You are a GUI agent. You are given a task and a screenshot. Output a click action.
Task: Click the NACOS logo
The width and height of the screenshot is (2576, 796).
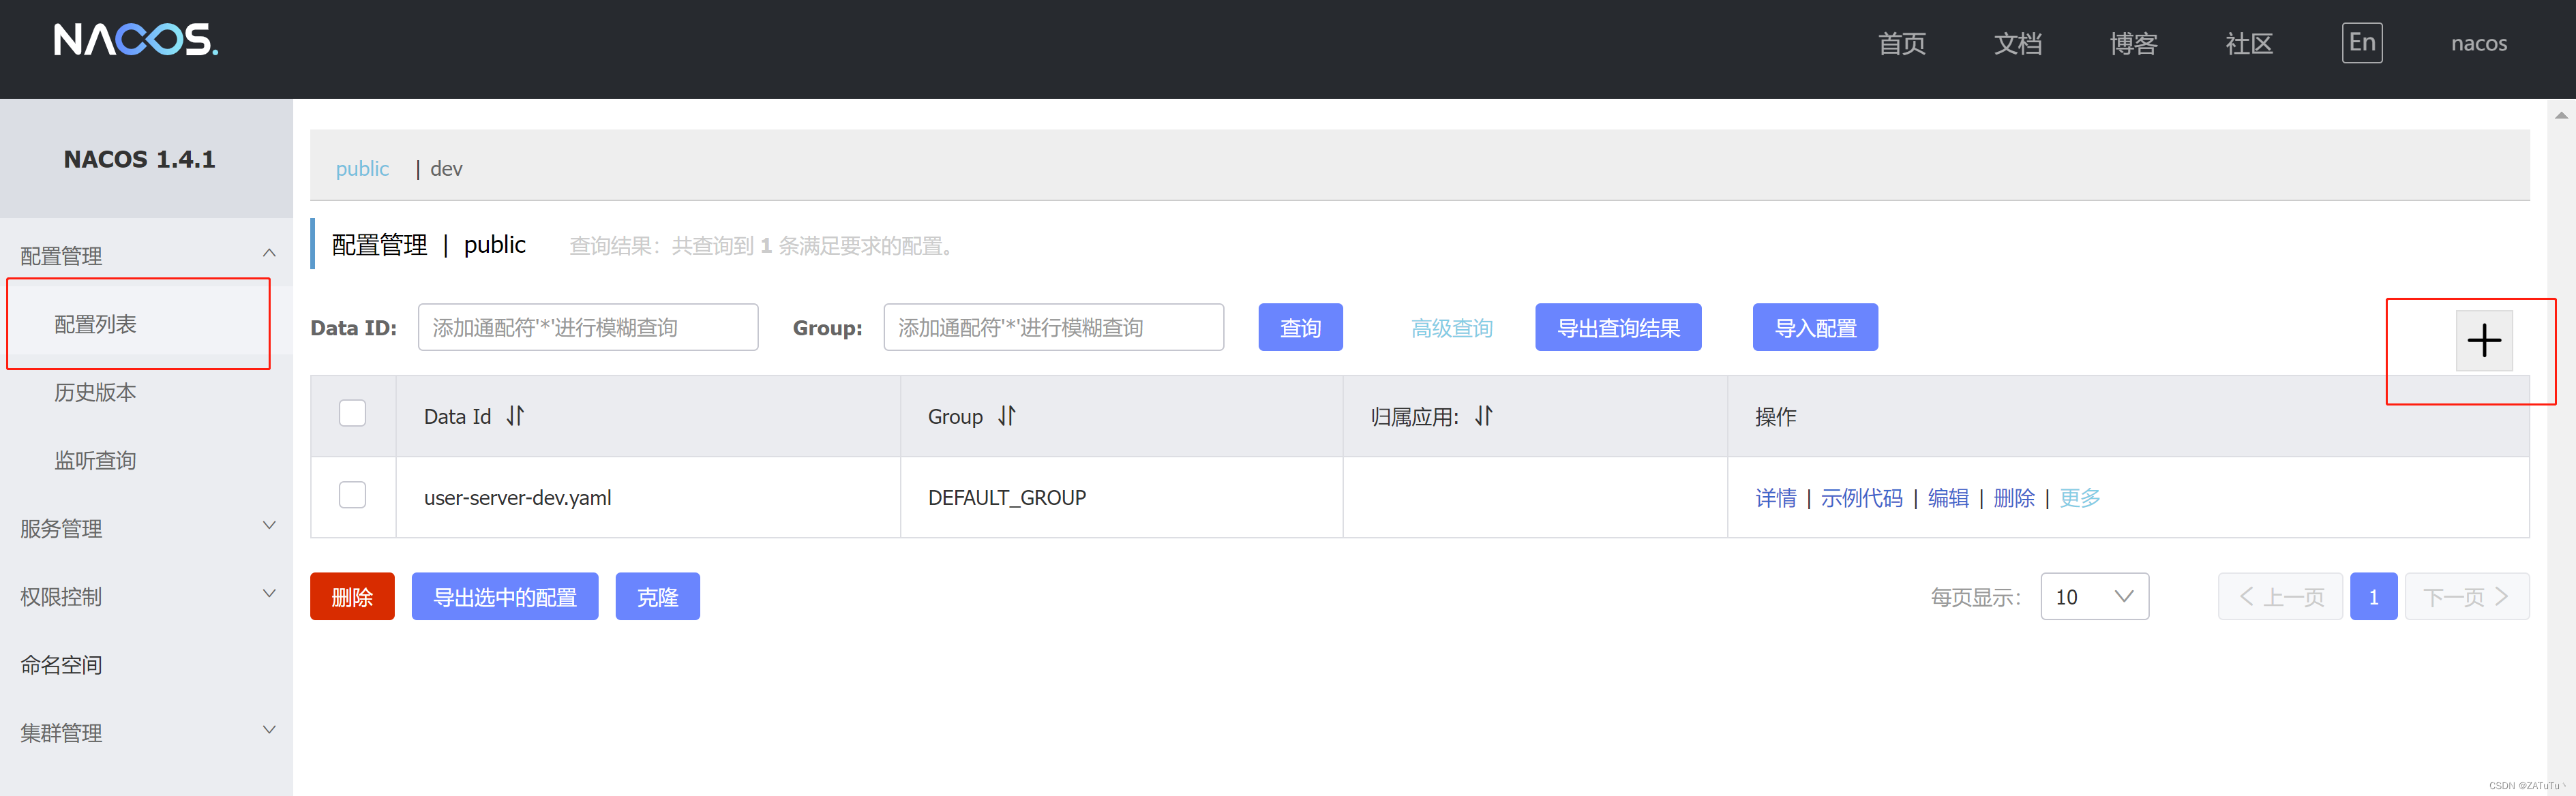coord(136,40)
